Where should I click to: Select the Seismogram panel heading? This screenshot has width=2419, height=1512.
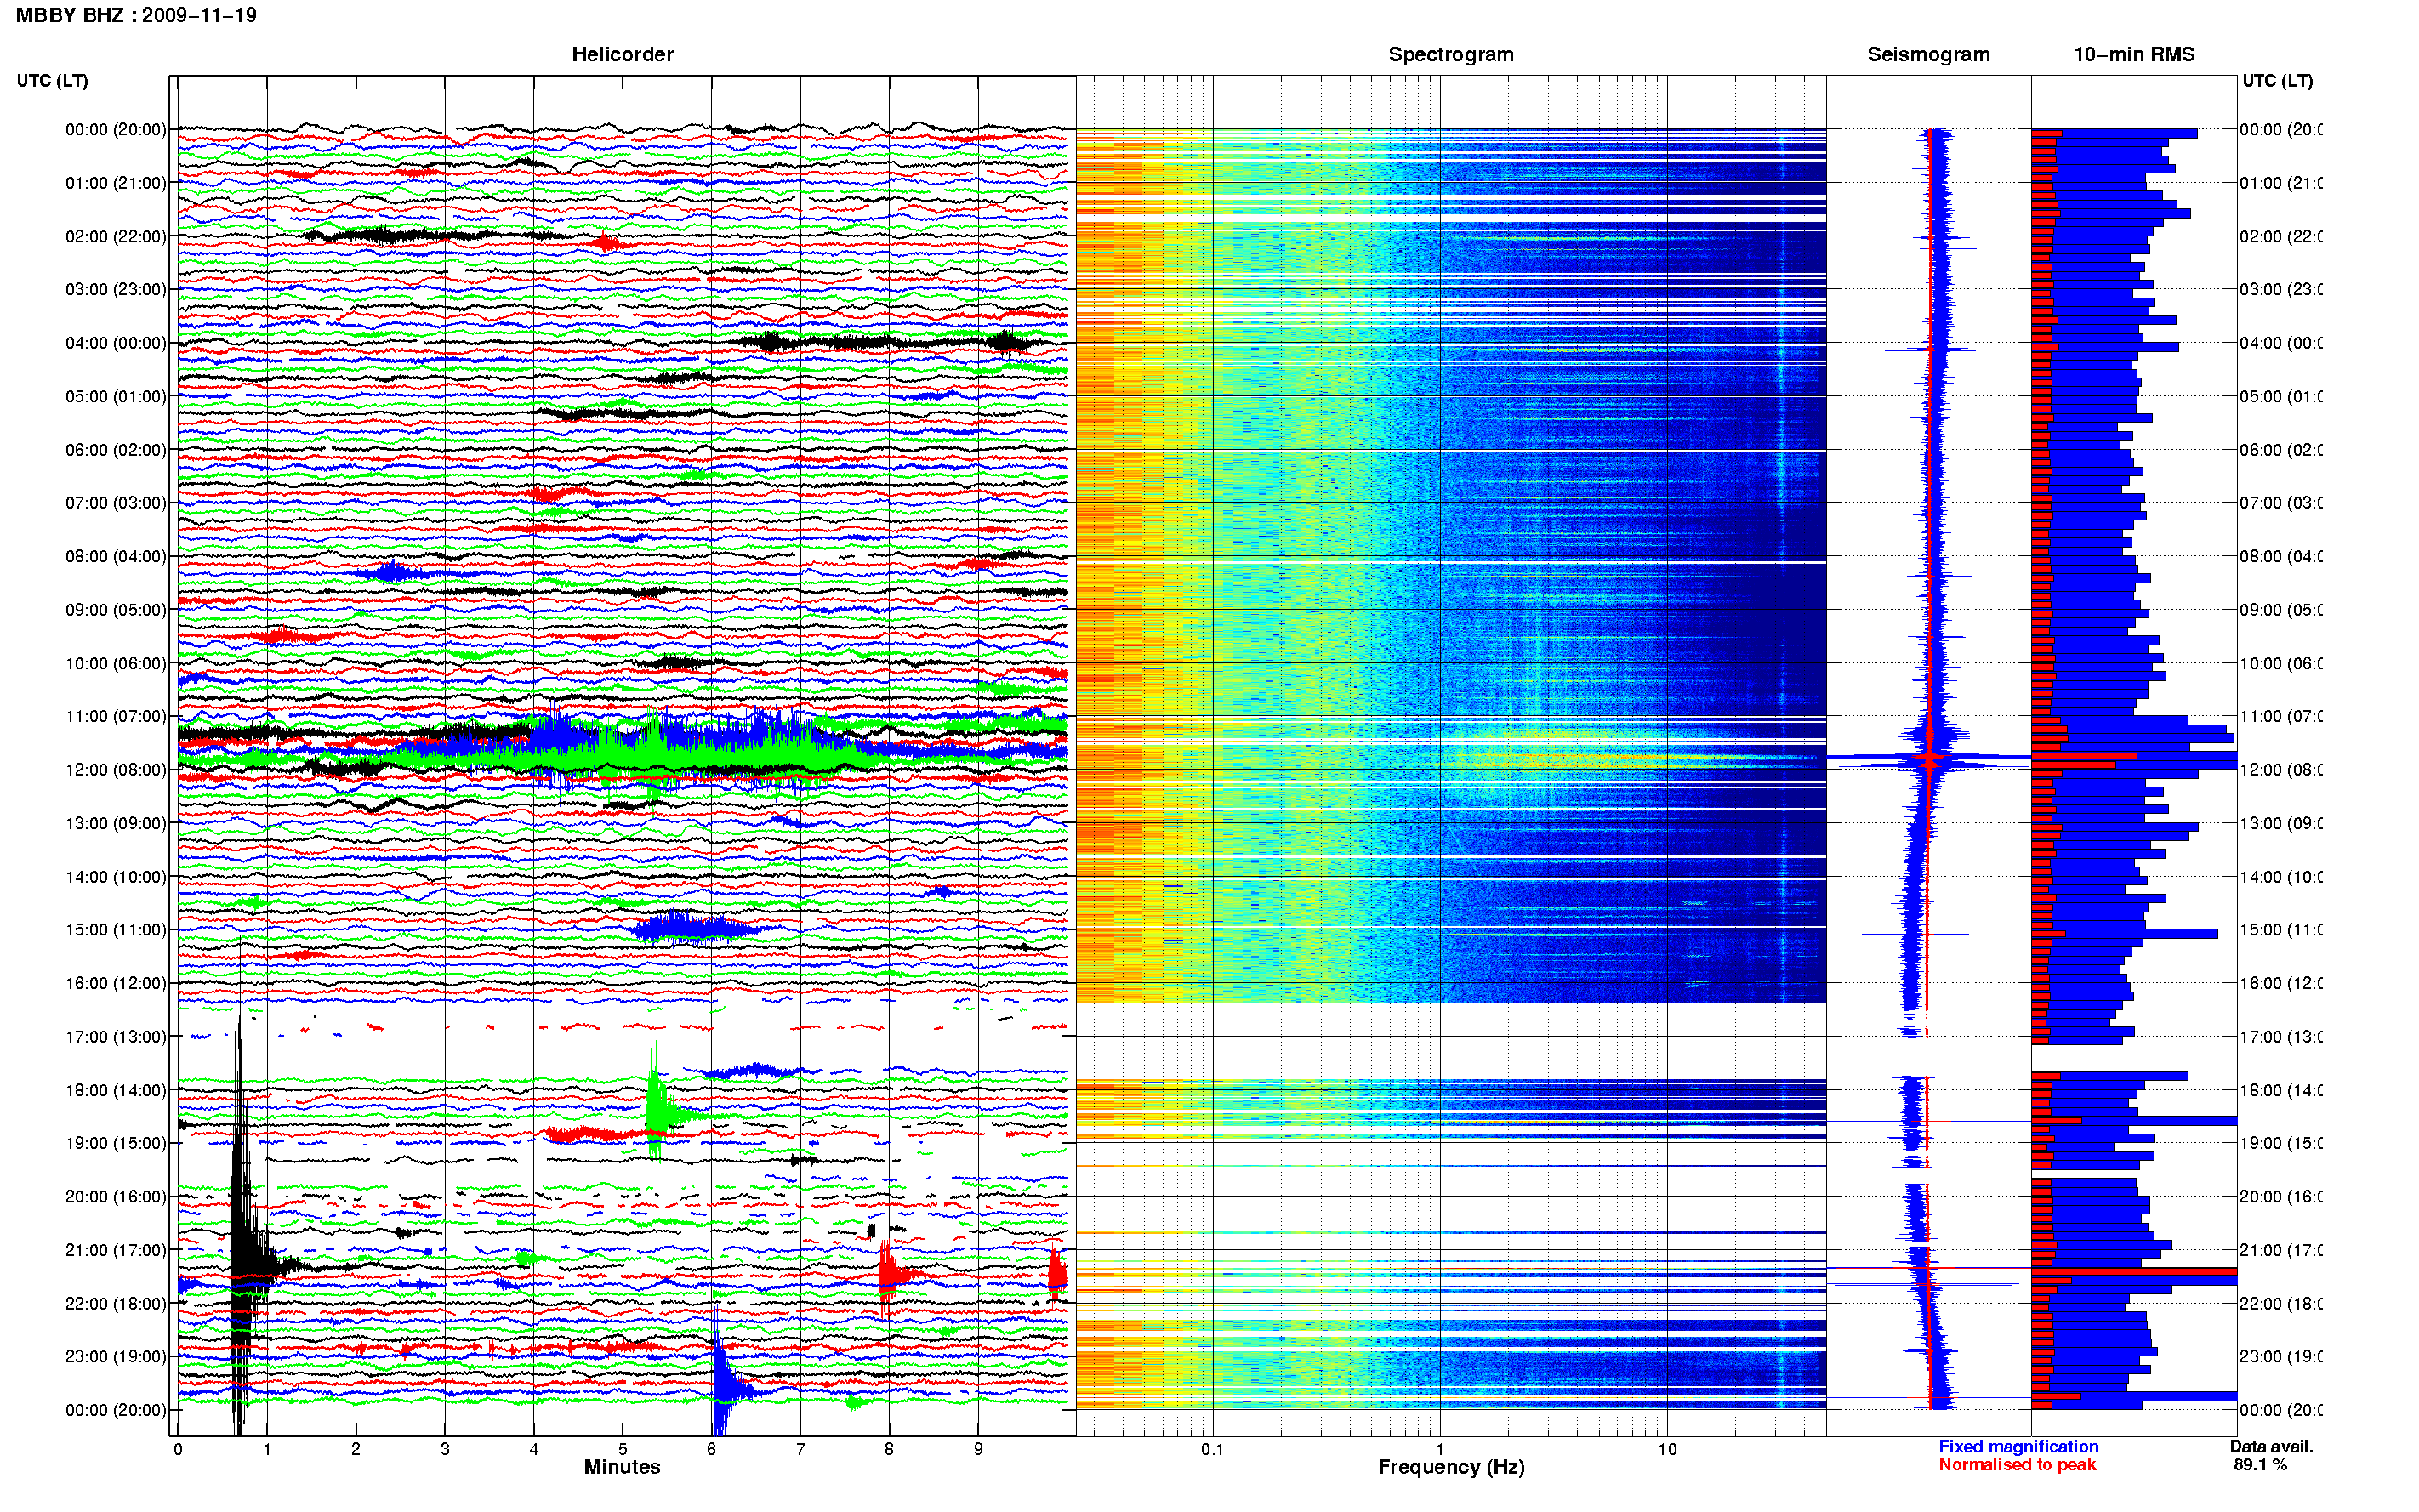[1928, 54]
